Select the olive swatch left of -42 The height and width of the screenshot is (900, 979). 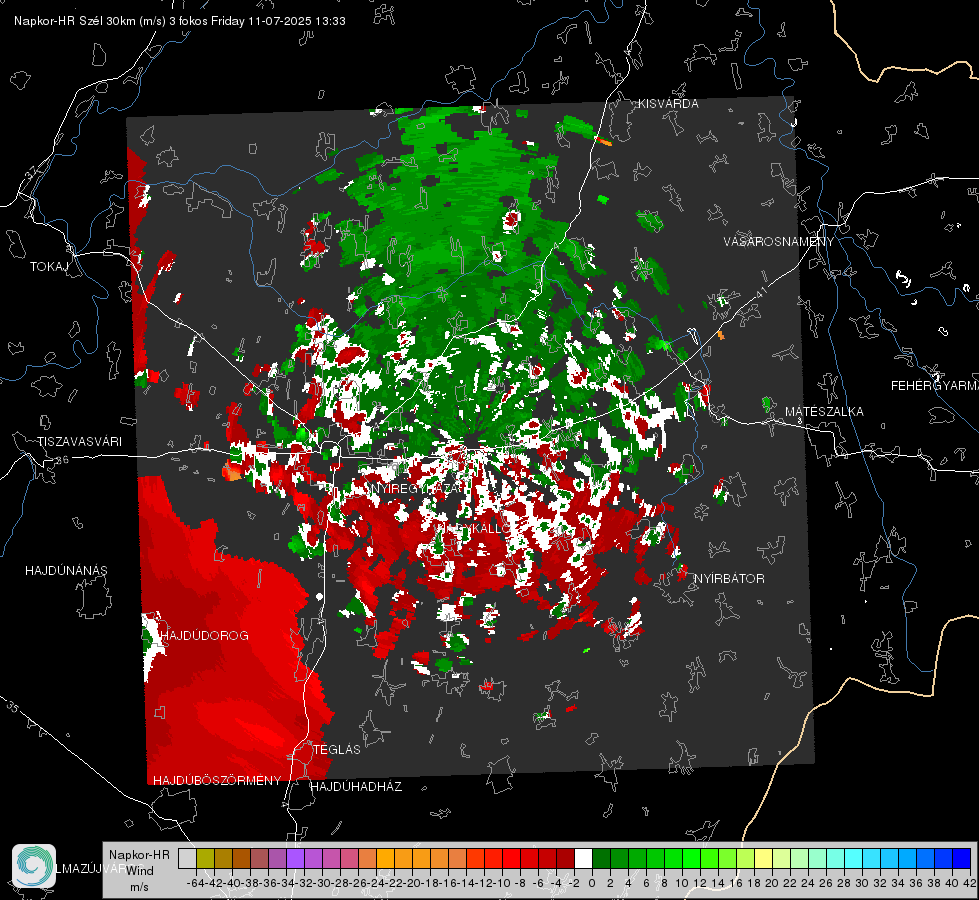coord(205,859)
